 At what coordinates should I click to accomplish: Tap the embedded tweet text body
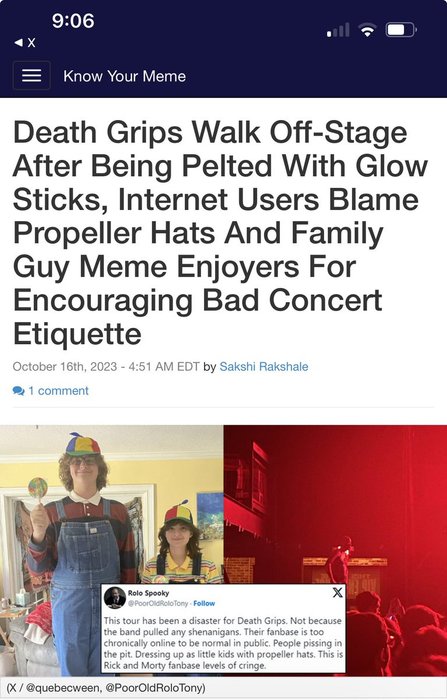[223, 643]
